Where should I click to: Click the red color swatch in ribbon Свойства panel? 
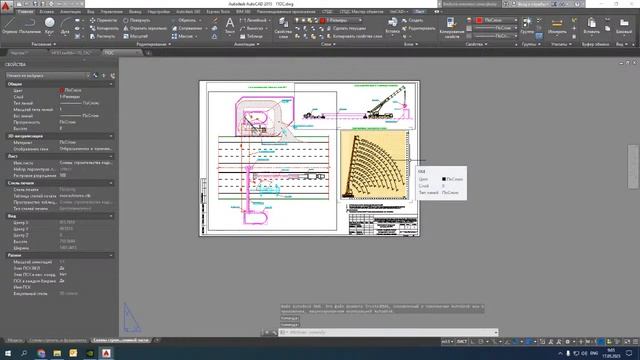(x=479, y=20)
